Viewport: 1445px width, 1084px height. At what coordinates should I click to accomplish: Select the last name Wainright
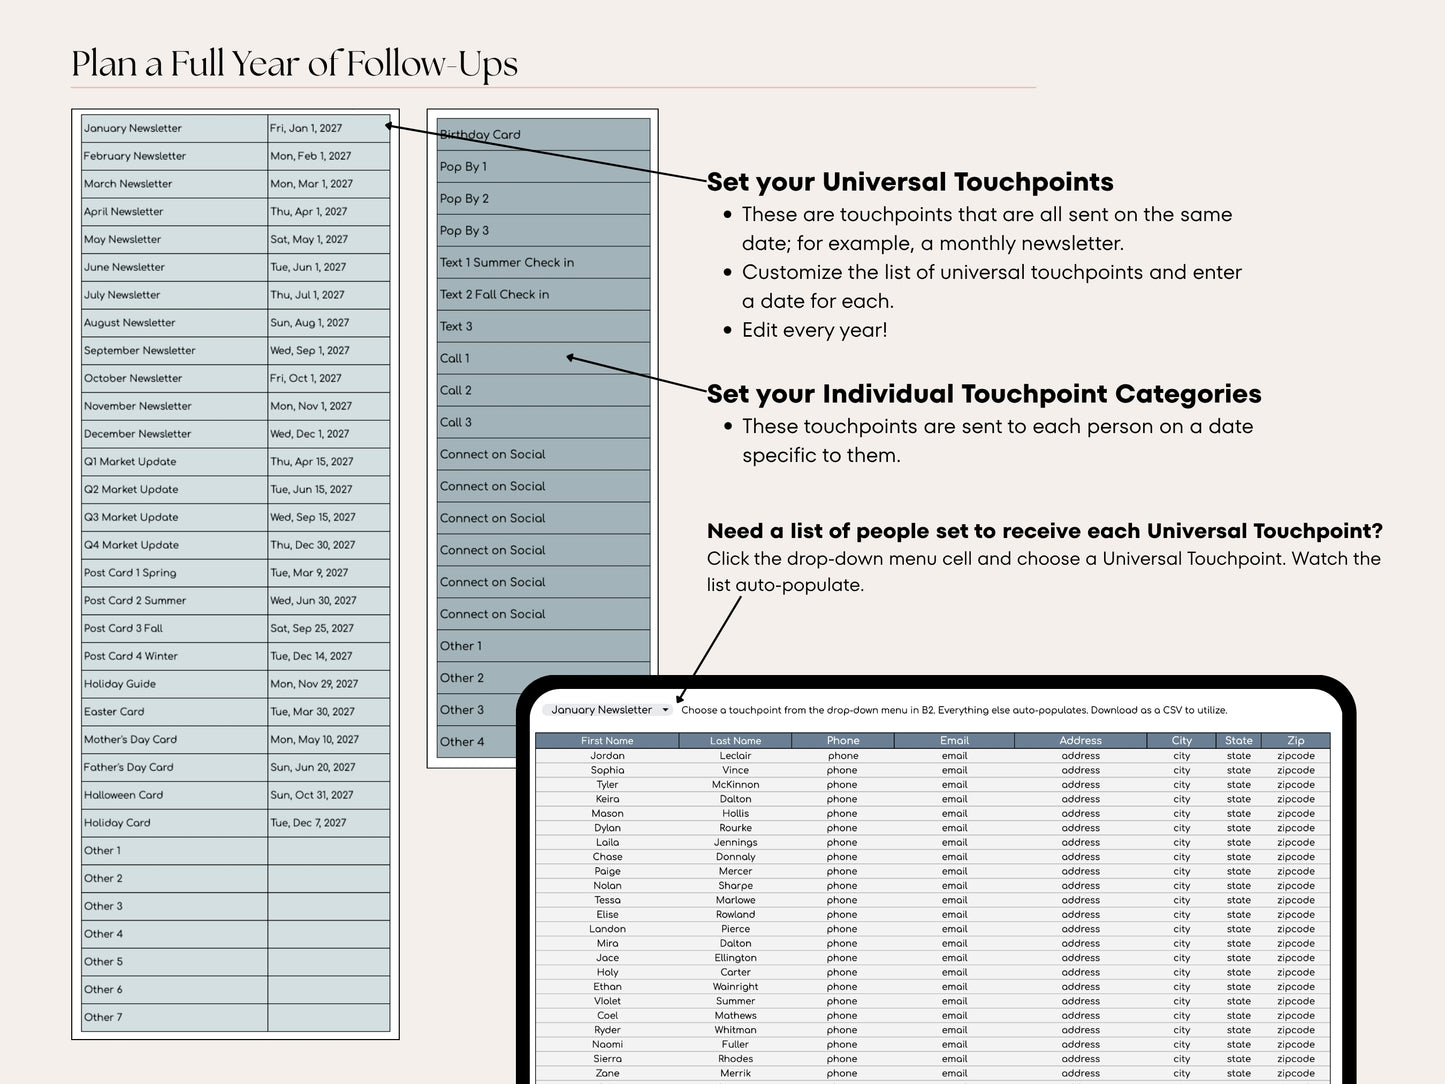click(735, 987)
